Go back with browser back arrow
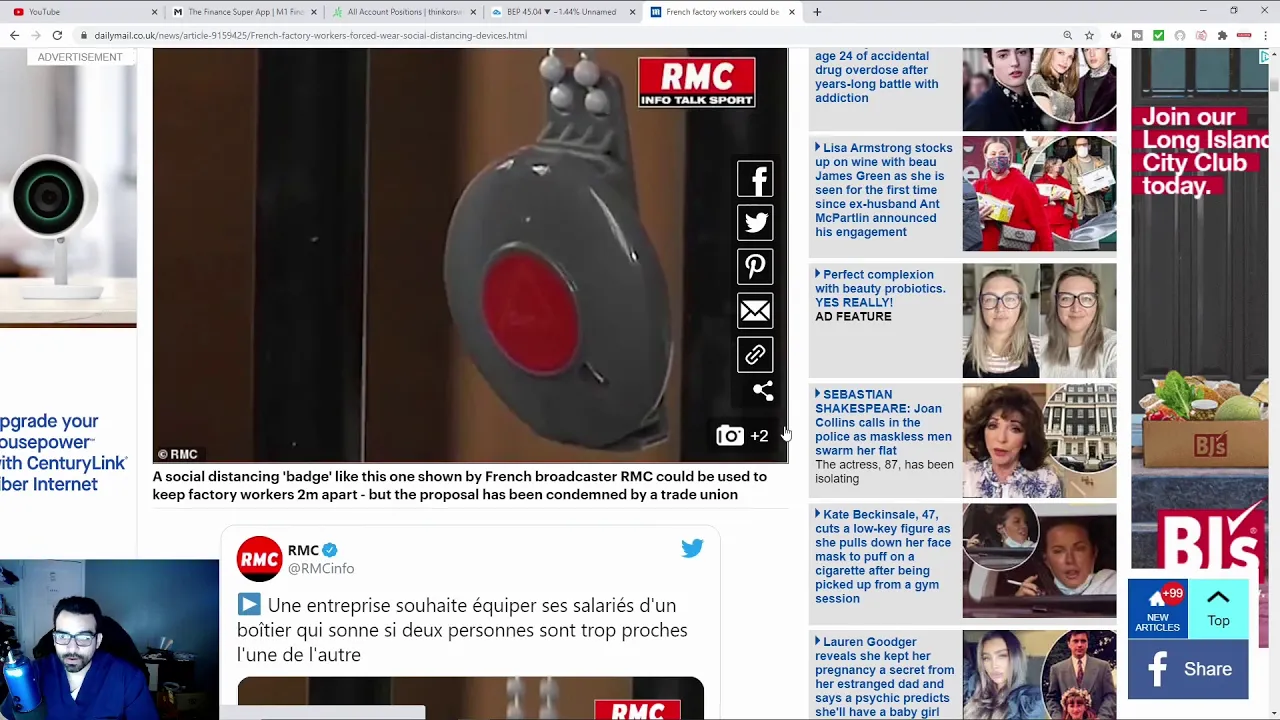The image size is (1280, 720). (14, 35)
